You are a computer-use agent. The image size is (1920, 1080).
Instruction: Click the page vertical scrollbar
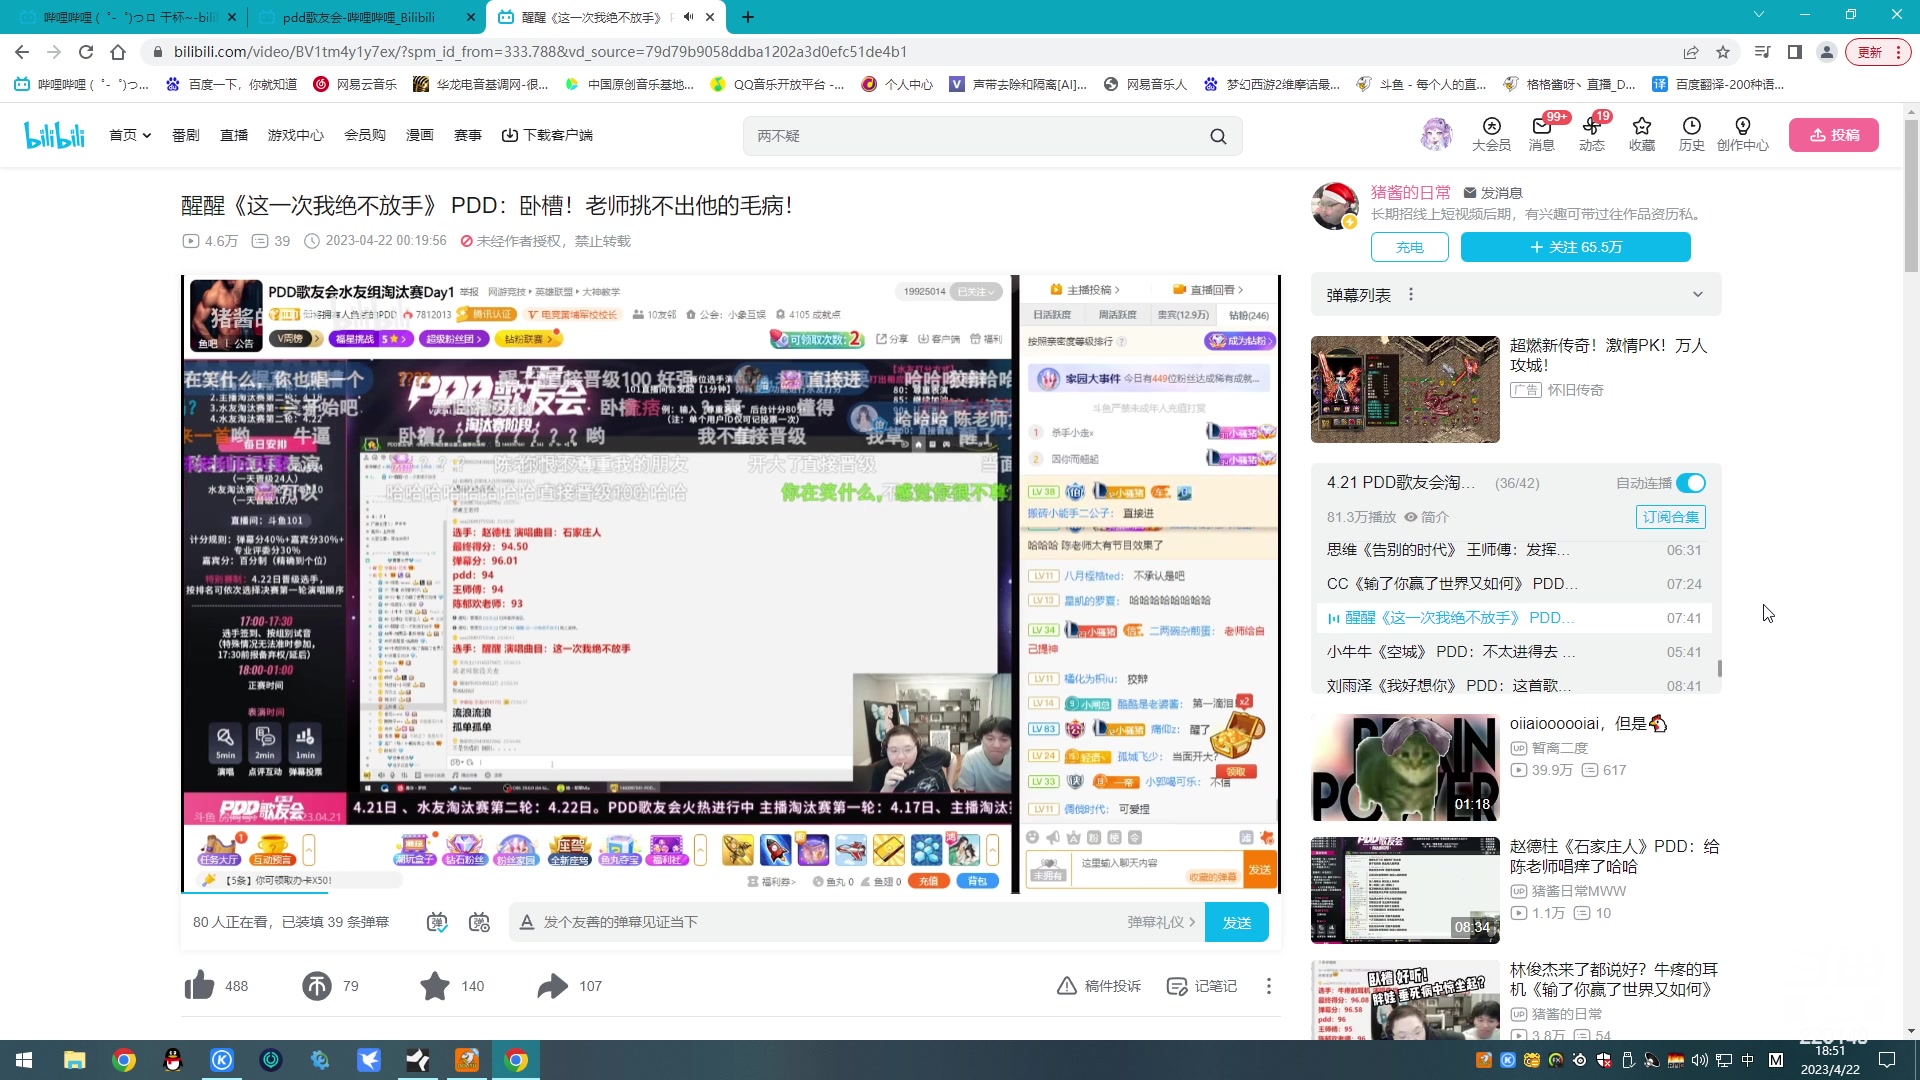point(1911,195)
